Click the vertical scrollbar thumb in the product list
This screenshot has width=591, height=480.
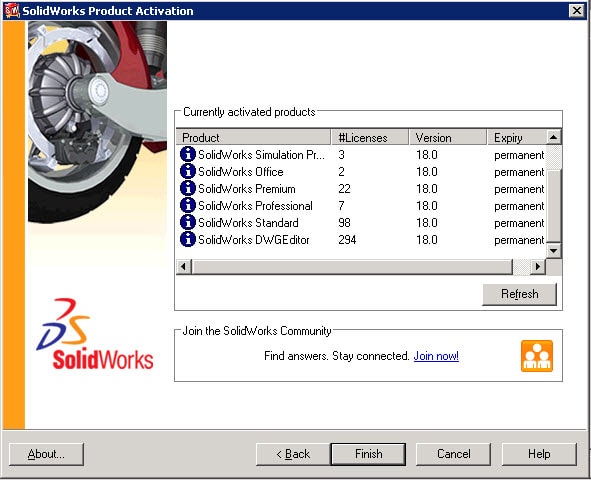pos(553,205)
